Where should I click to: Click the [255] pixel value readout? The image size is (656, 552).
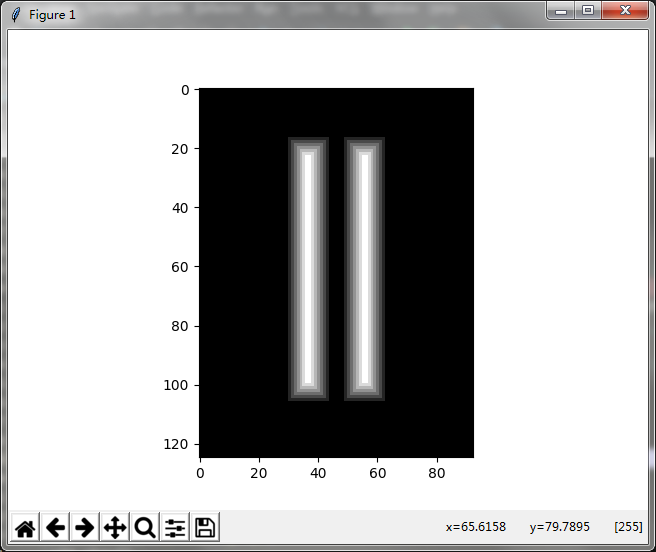click(628, 526)
